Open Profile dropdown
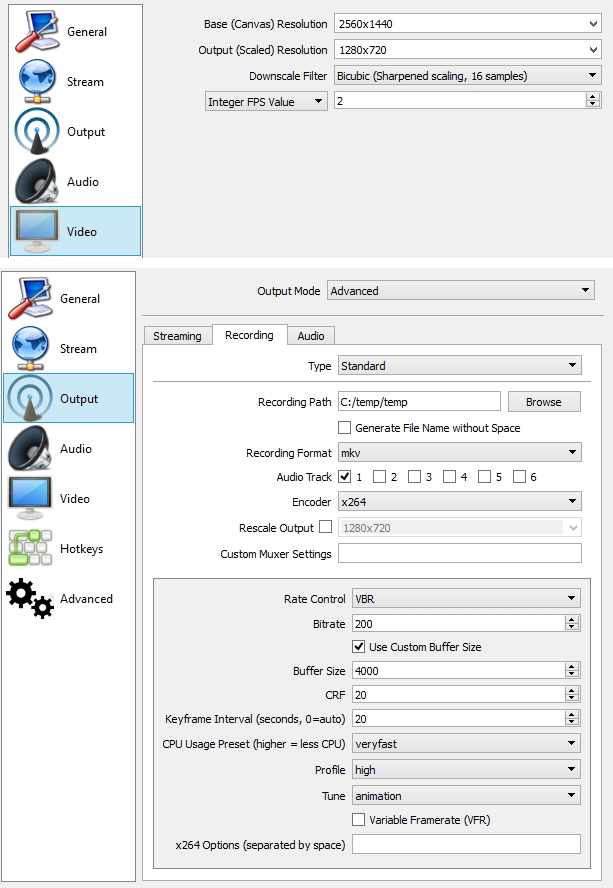Viewport: 613px width, 888px height. [466, 770]
